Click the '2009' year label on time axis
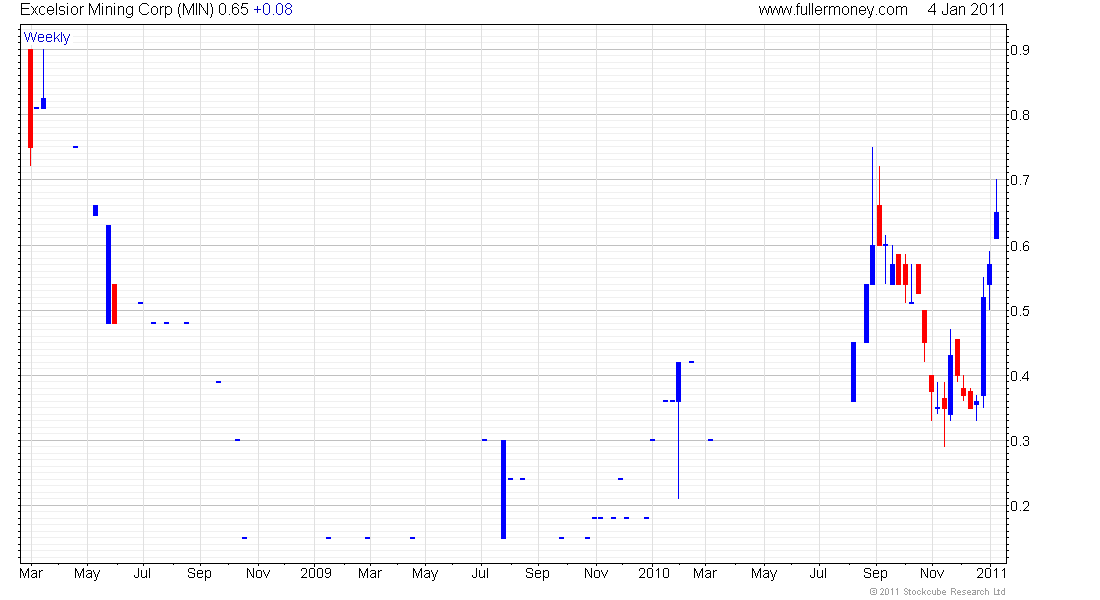The height and width of the screenshot is (600, 1100). tap(316, 573)
